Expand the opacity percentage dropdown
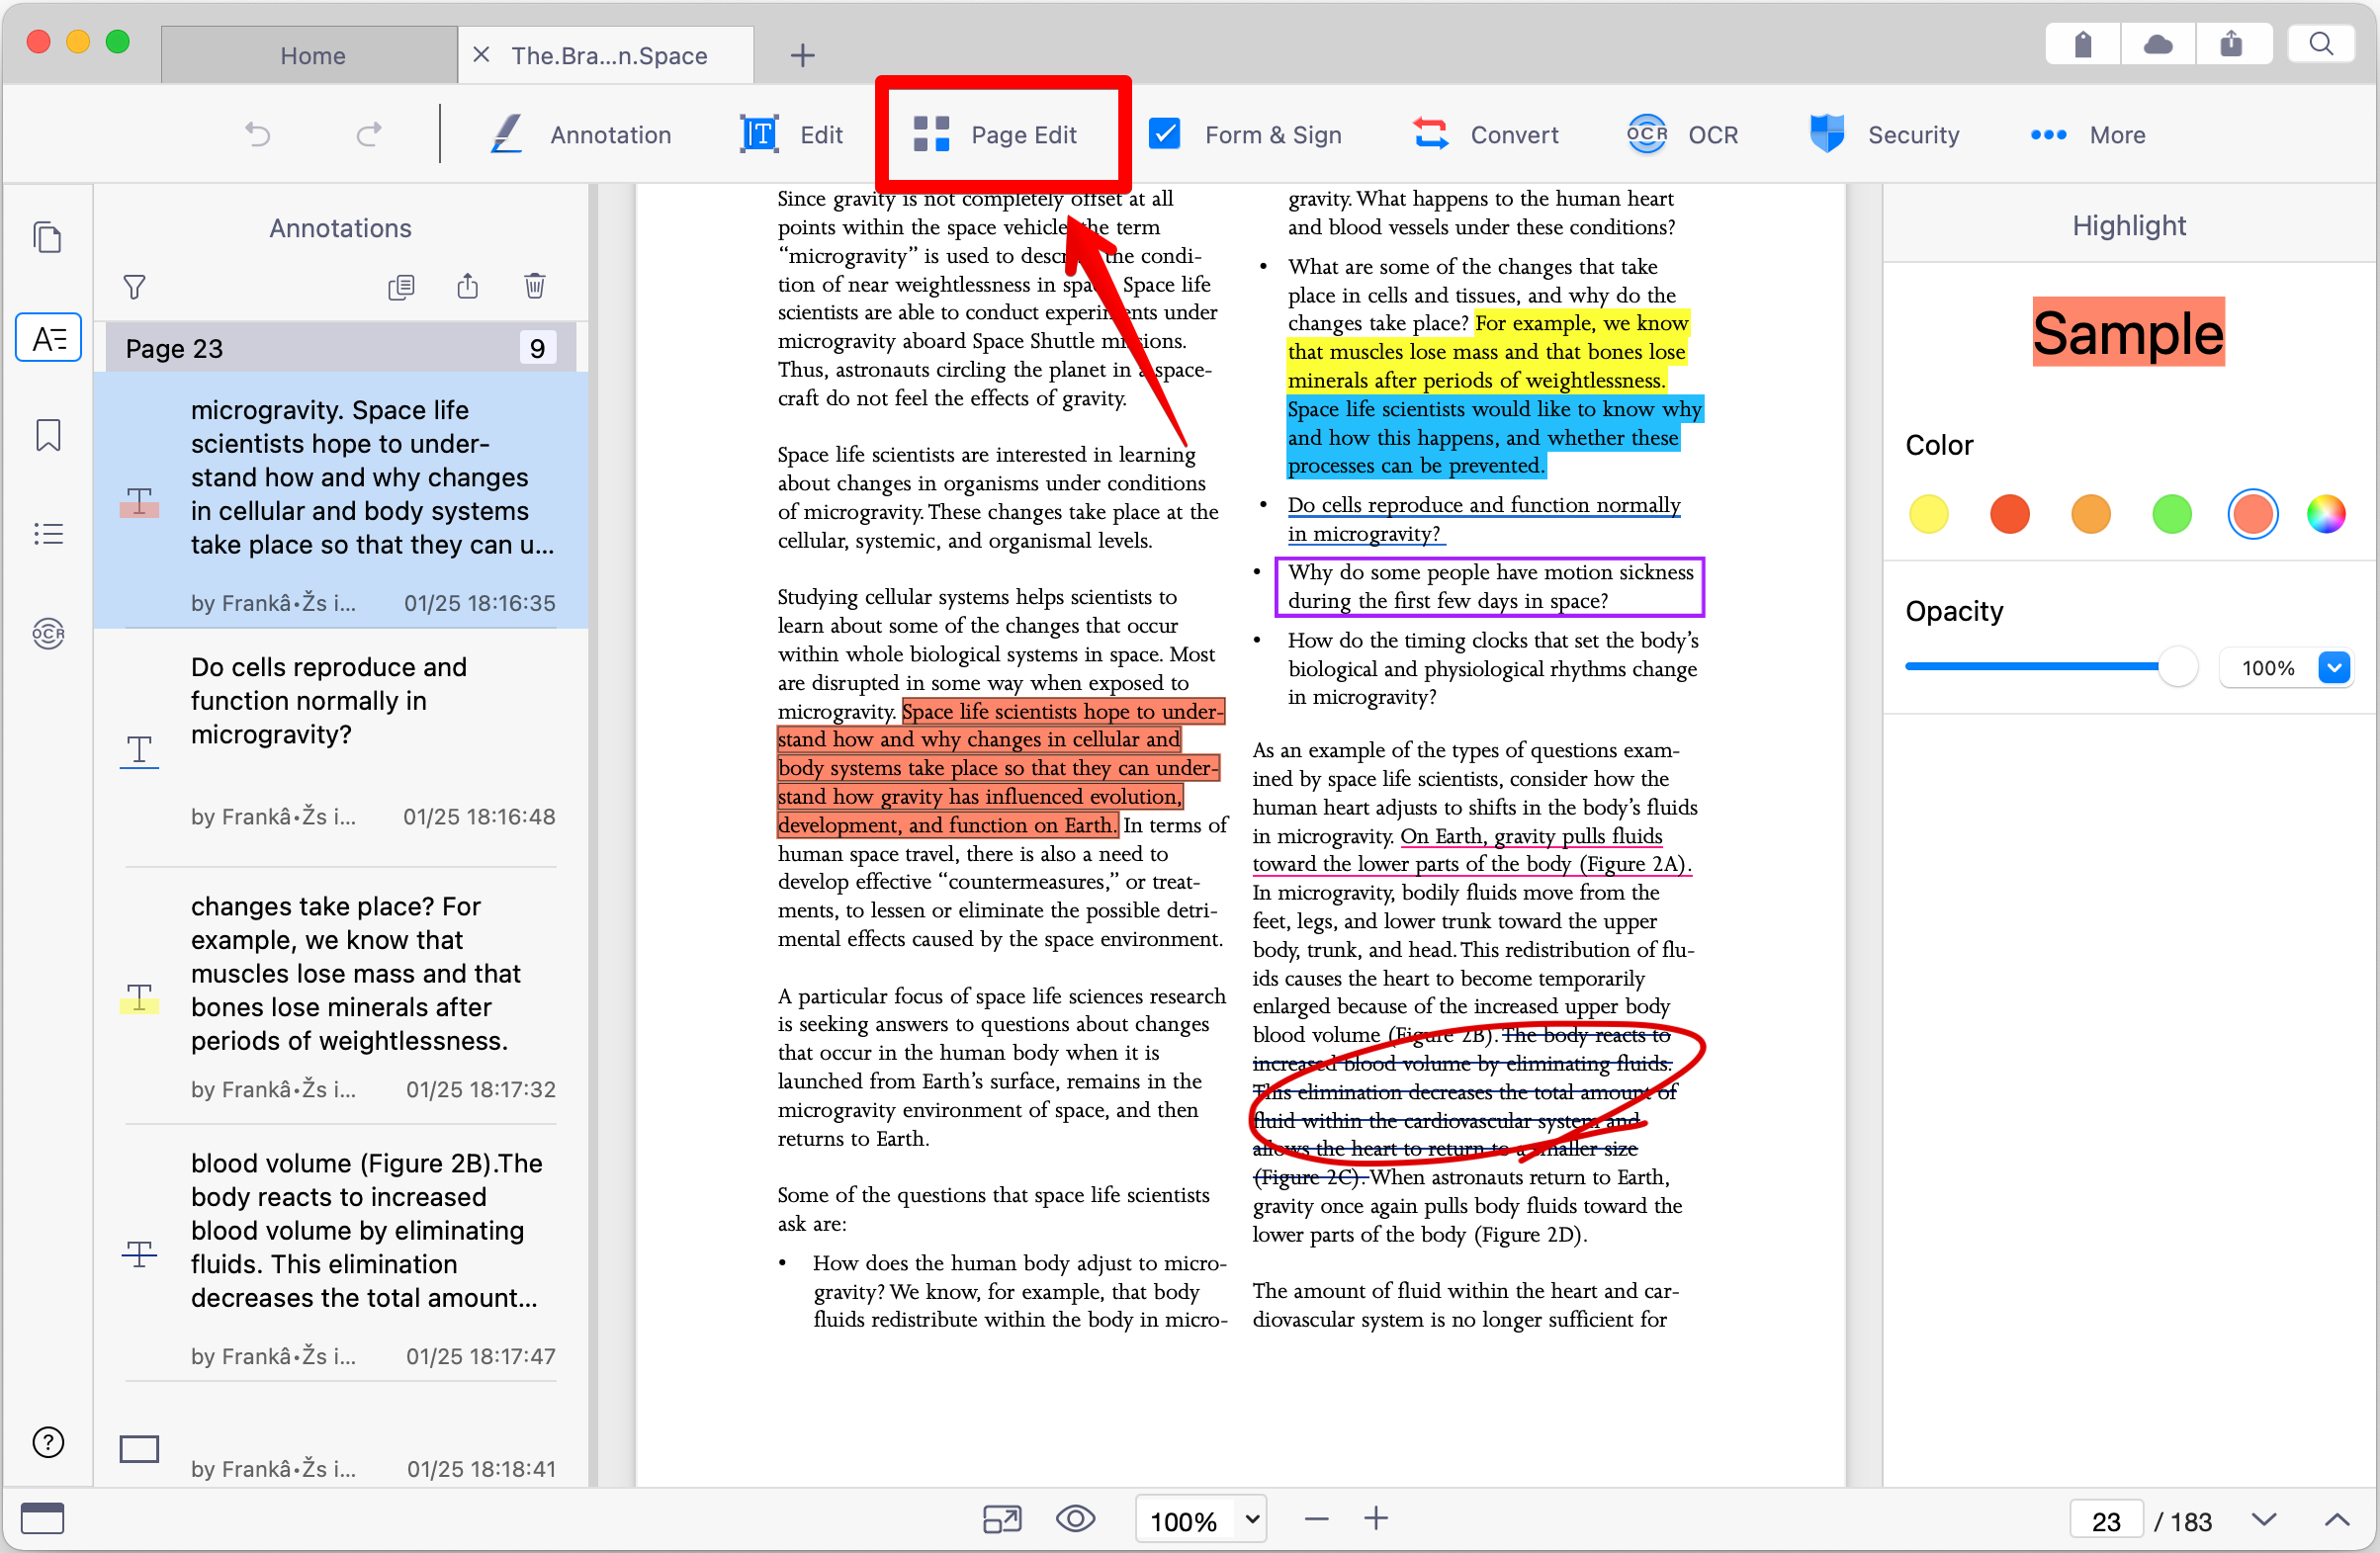The width and height of the screenshot is (2380, 1553). [x=2333, y=667]
